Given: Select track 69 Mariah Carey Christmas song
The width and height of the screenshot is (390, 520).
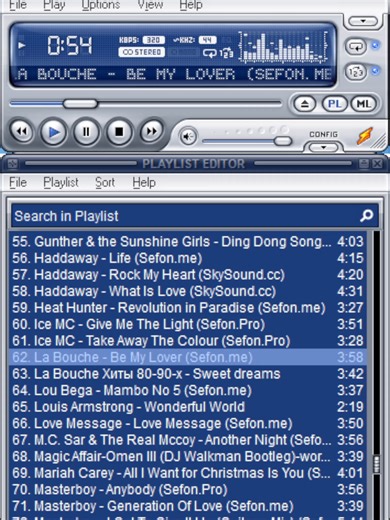Looking at the screenshot, I should 188,473.
